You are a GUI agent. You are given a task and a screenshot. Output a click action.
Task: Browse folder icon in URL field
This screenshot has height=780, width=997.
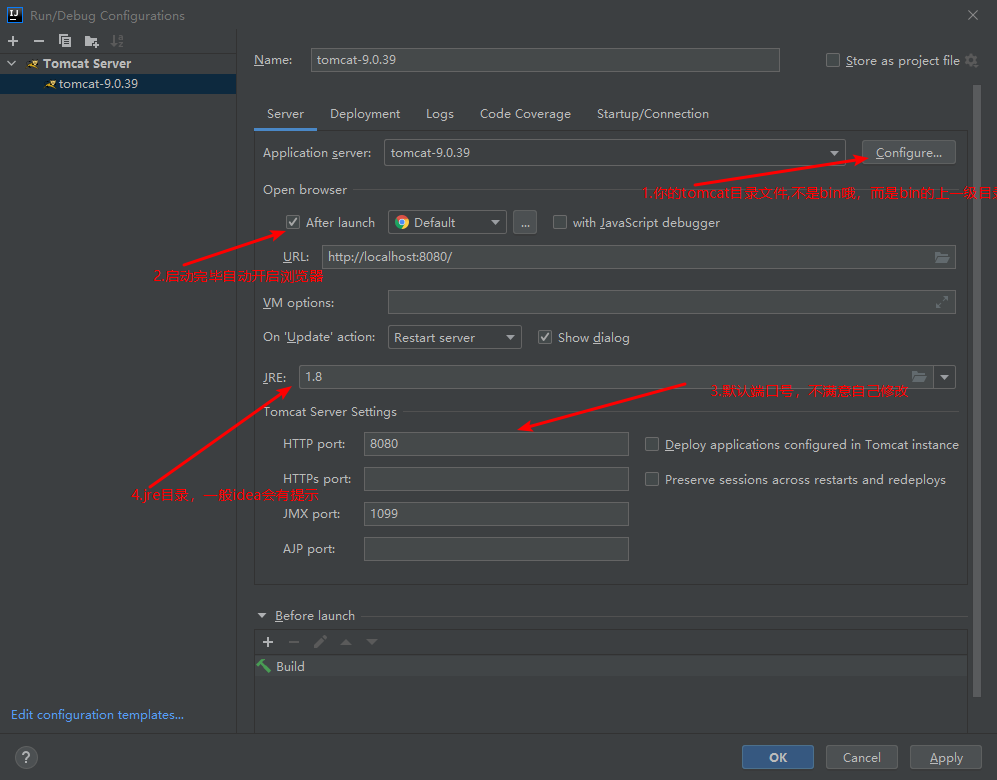click(942, 257)
